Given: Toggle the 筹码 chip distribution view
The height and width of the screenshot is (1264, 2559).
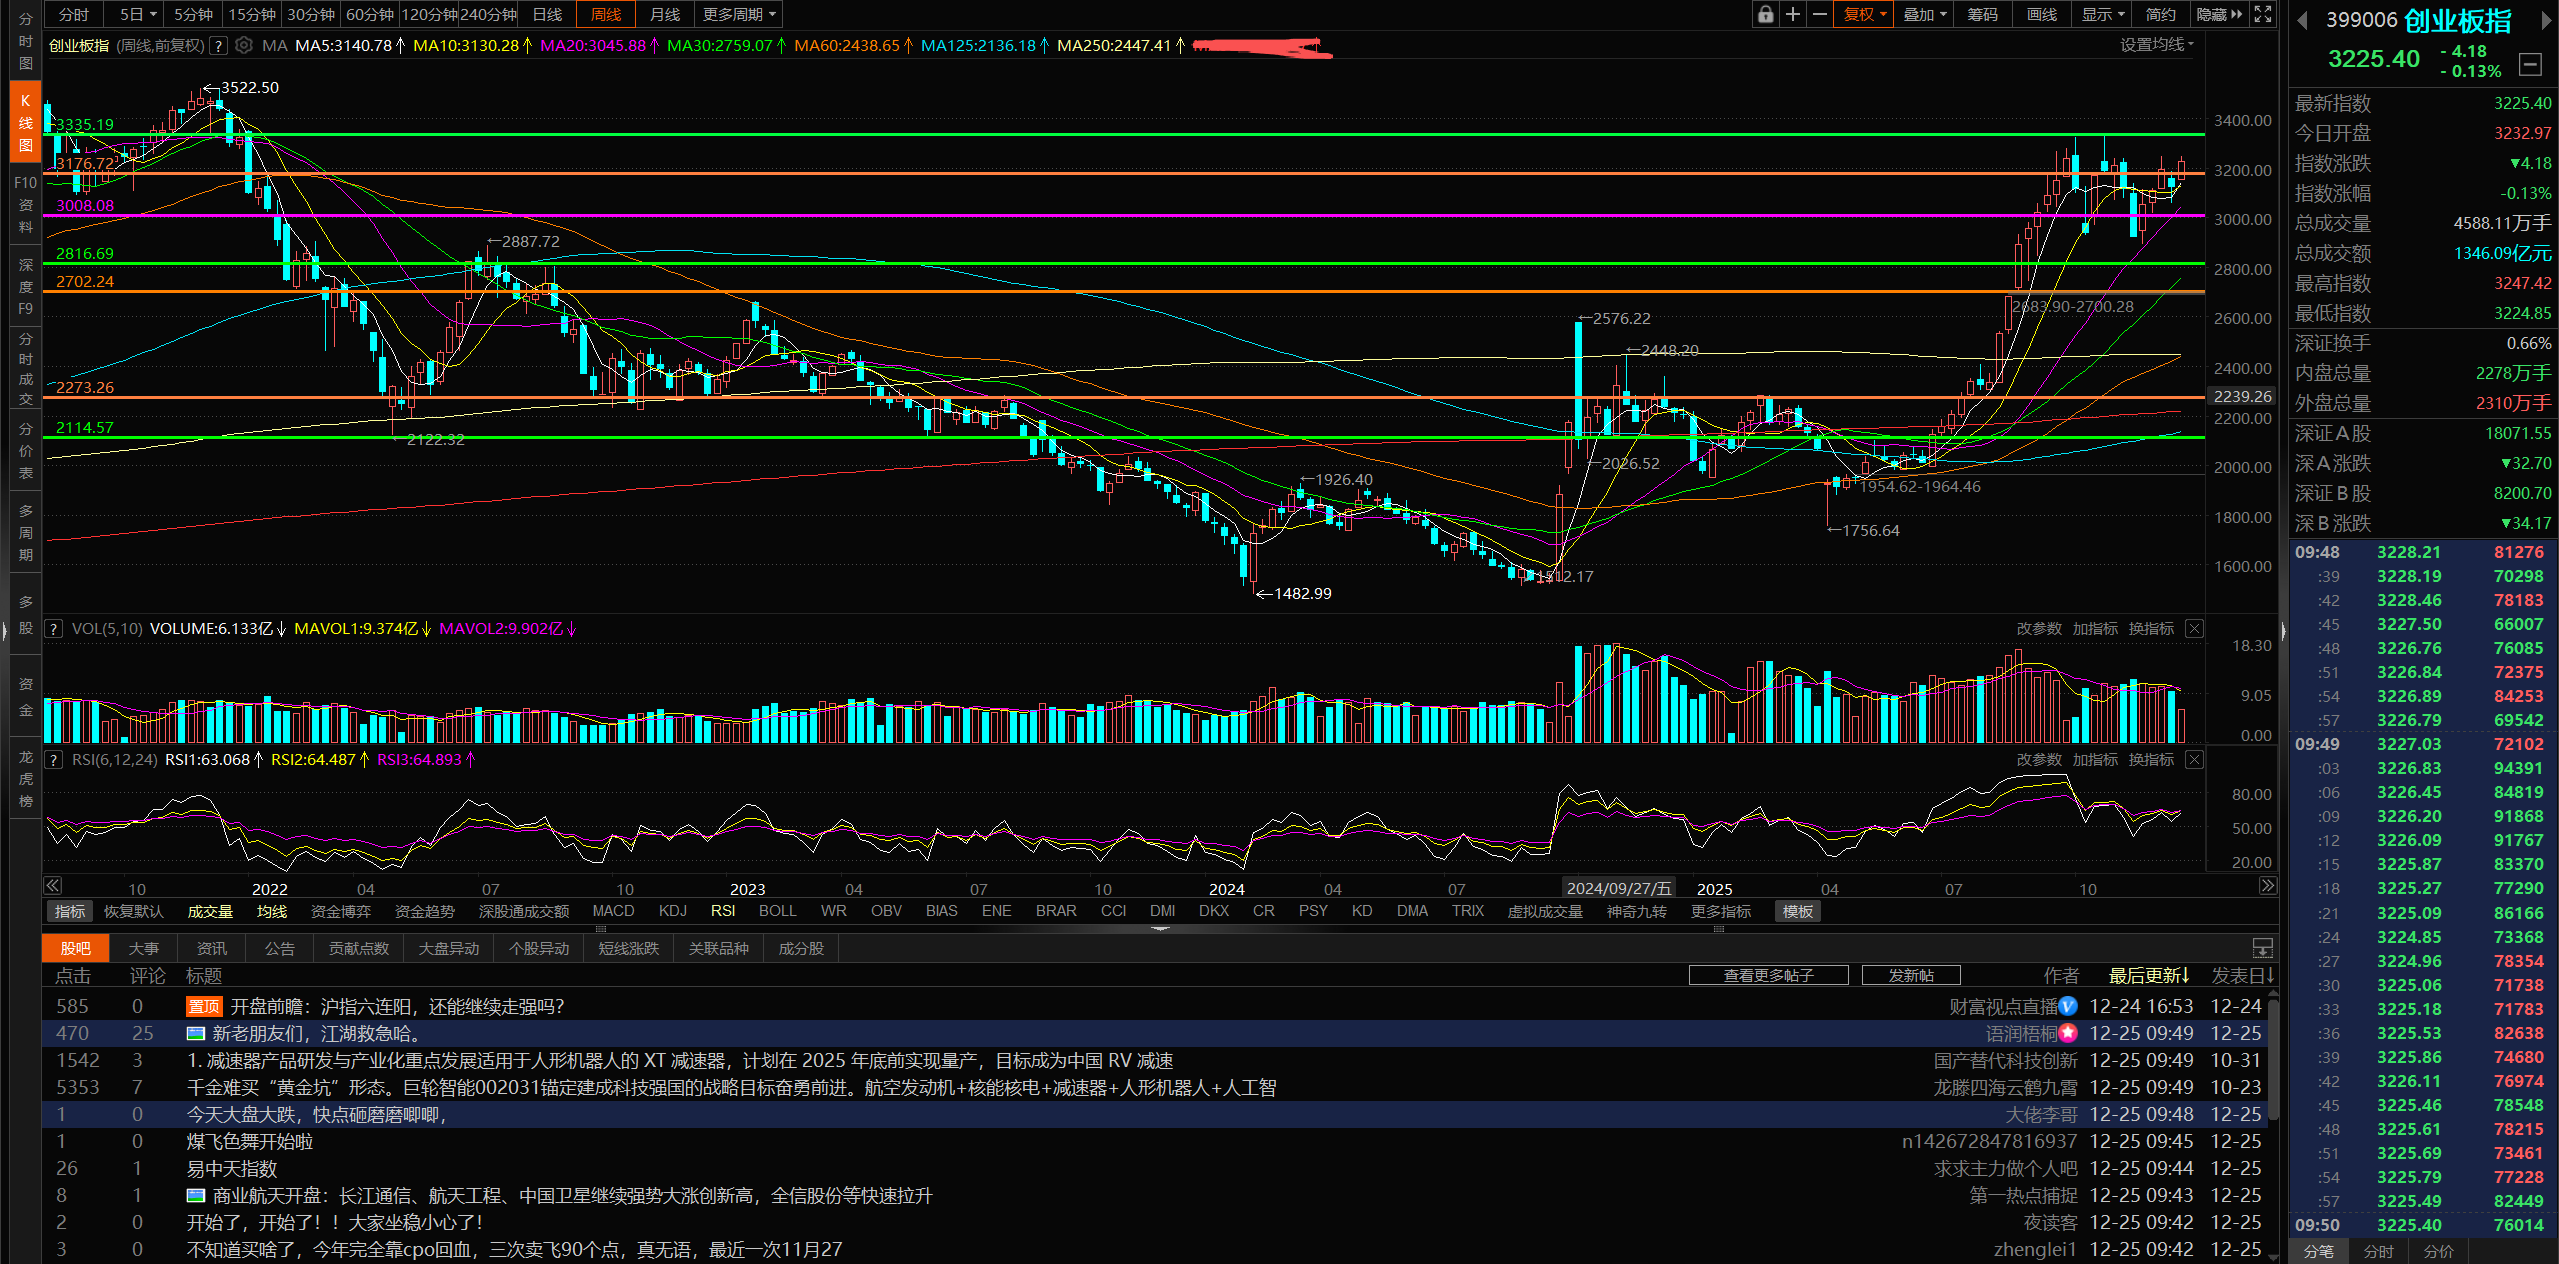Looking at the screenshot, I should click(x=1982, y=14).
